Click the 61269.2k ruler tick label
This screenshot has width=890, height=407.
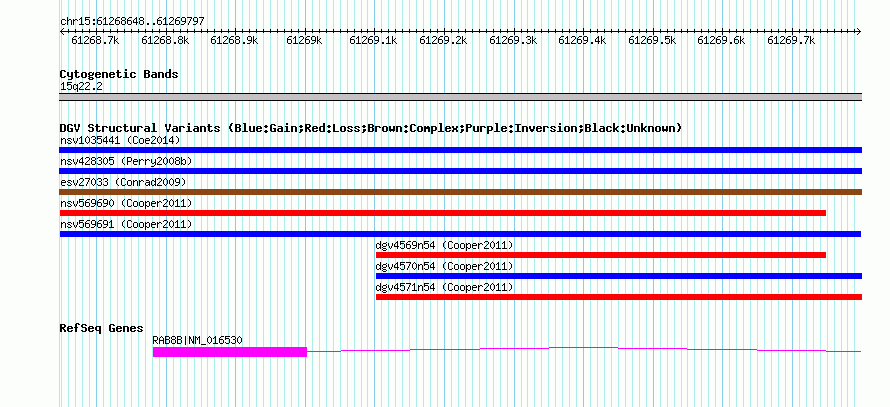(443, 40)
